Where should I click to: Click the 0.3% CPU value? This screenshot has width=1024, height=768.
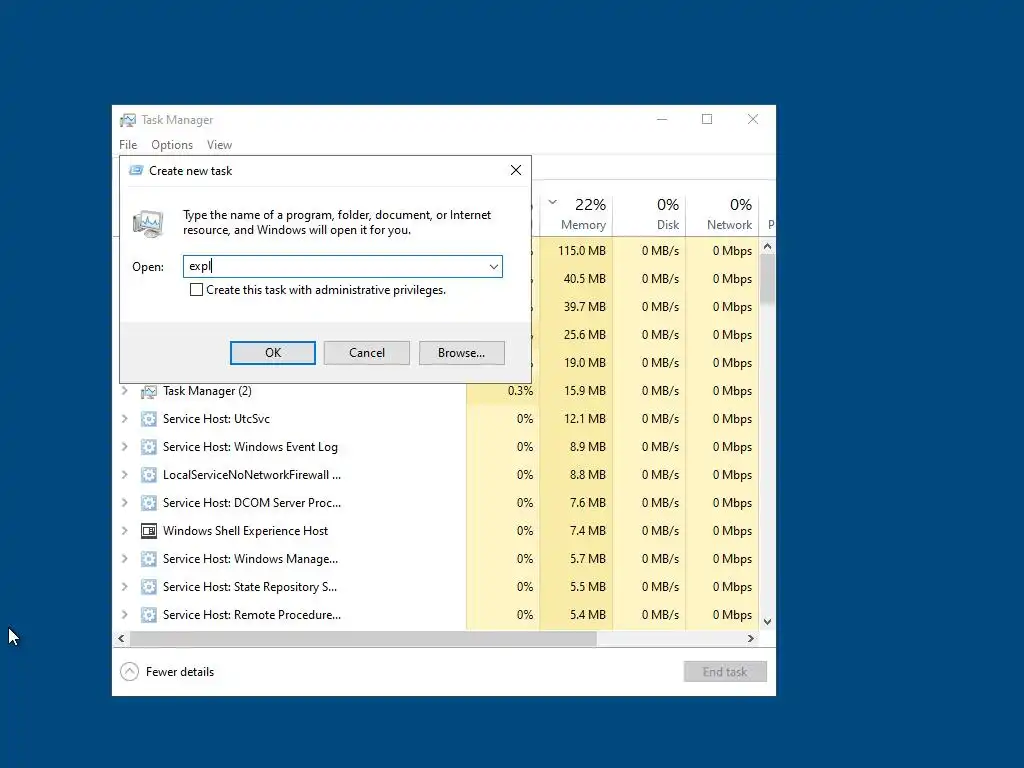click(x=520, y=391)
